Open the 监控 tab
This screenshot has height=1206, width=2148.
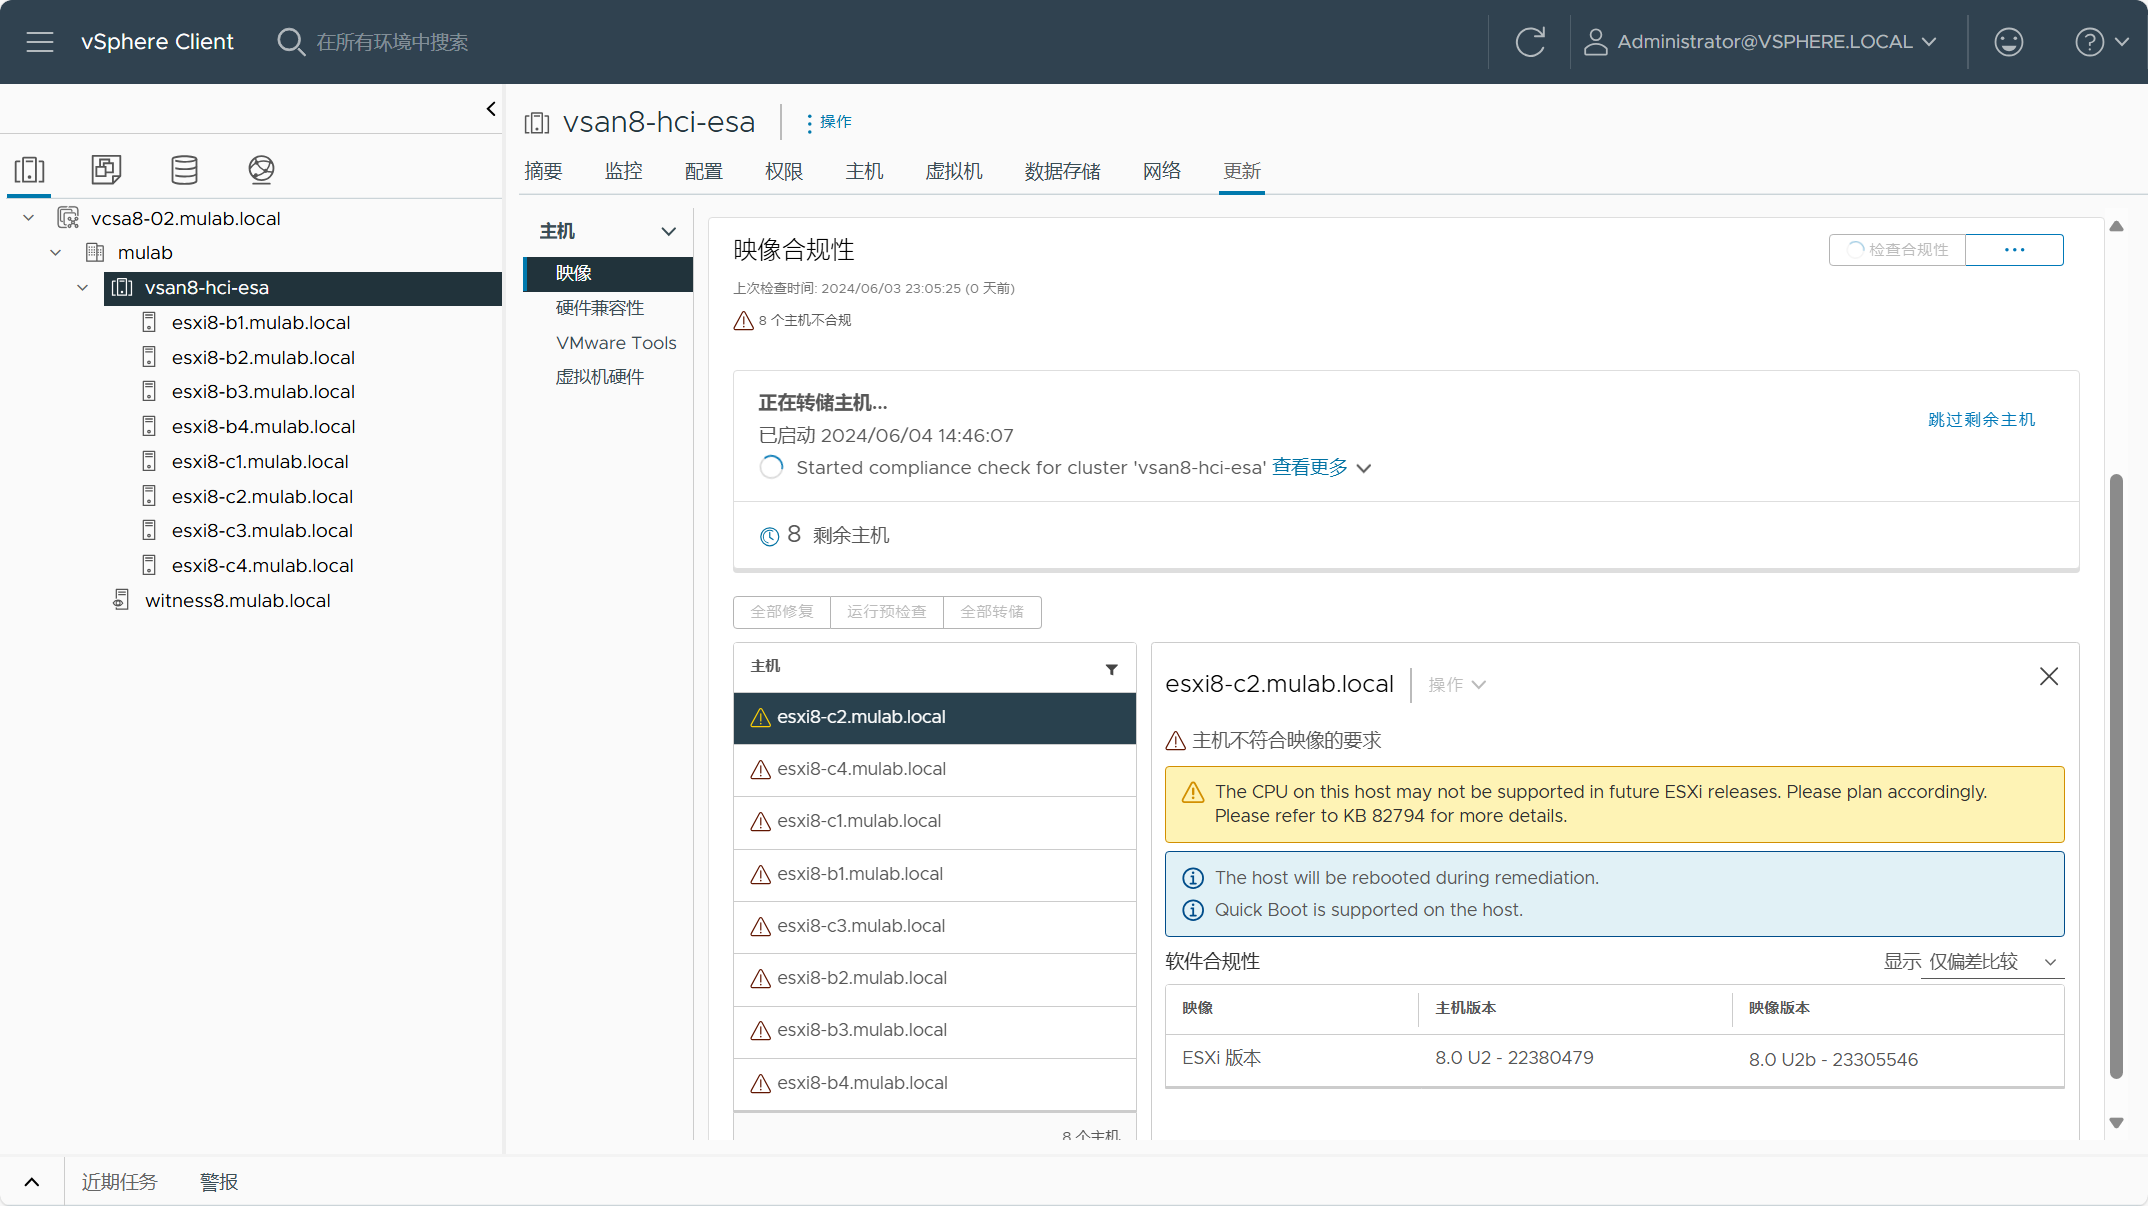623,171
